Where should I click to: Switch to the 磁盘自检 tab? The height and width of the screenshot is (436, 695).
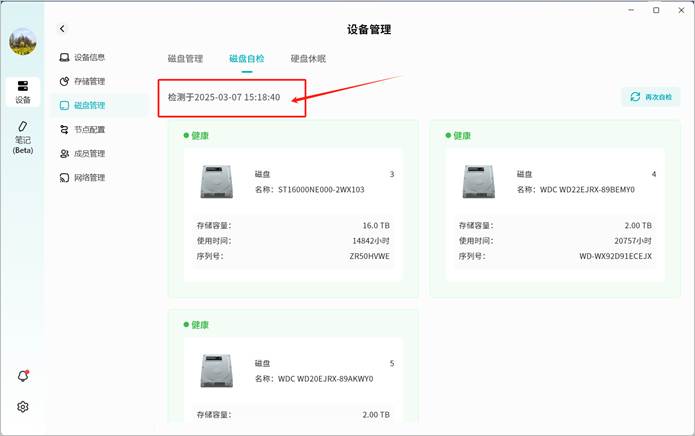[x=246, y=59]
